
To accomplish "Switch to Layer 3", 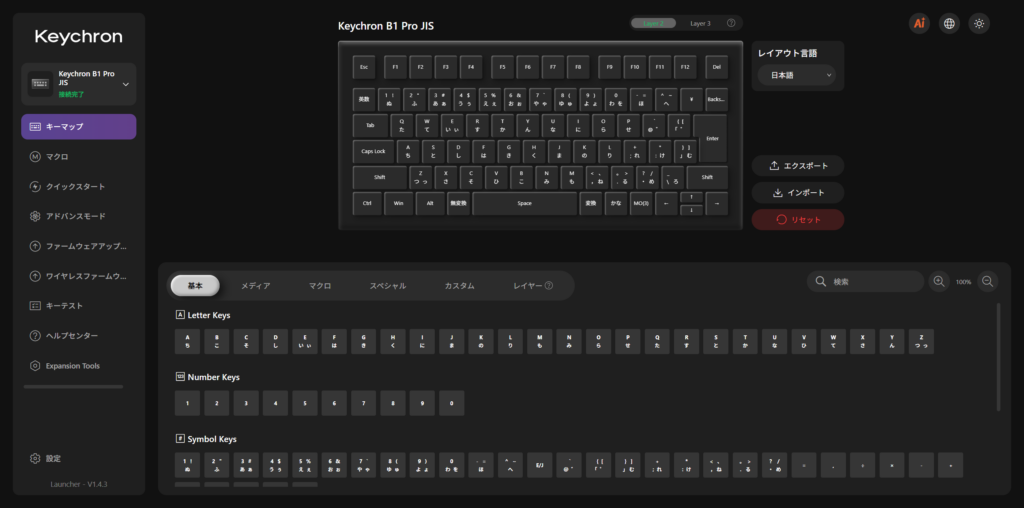I will point(700,24).
